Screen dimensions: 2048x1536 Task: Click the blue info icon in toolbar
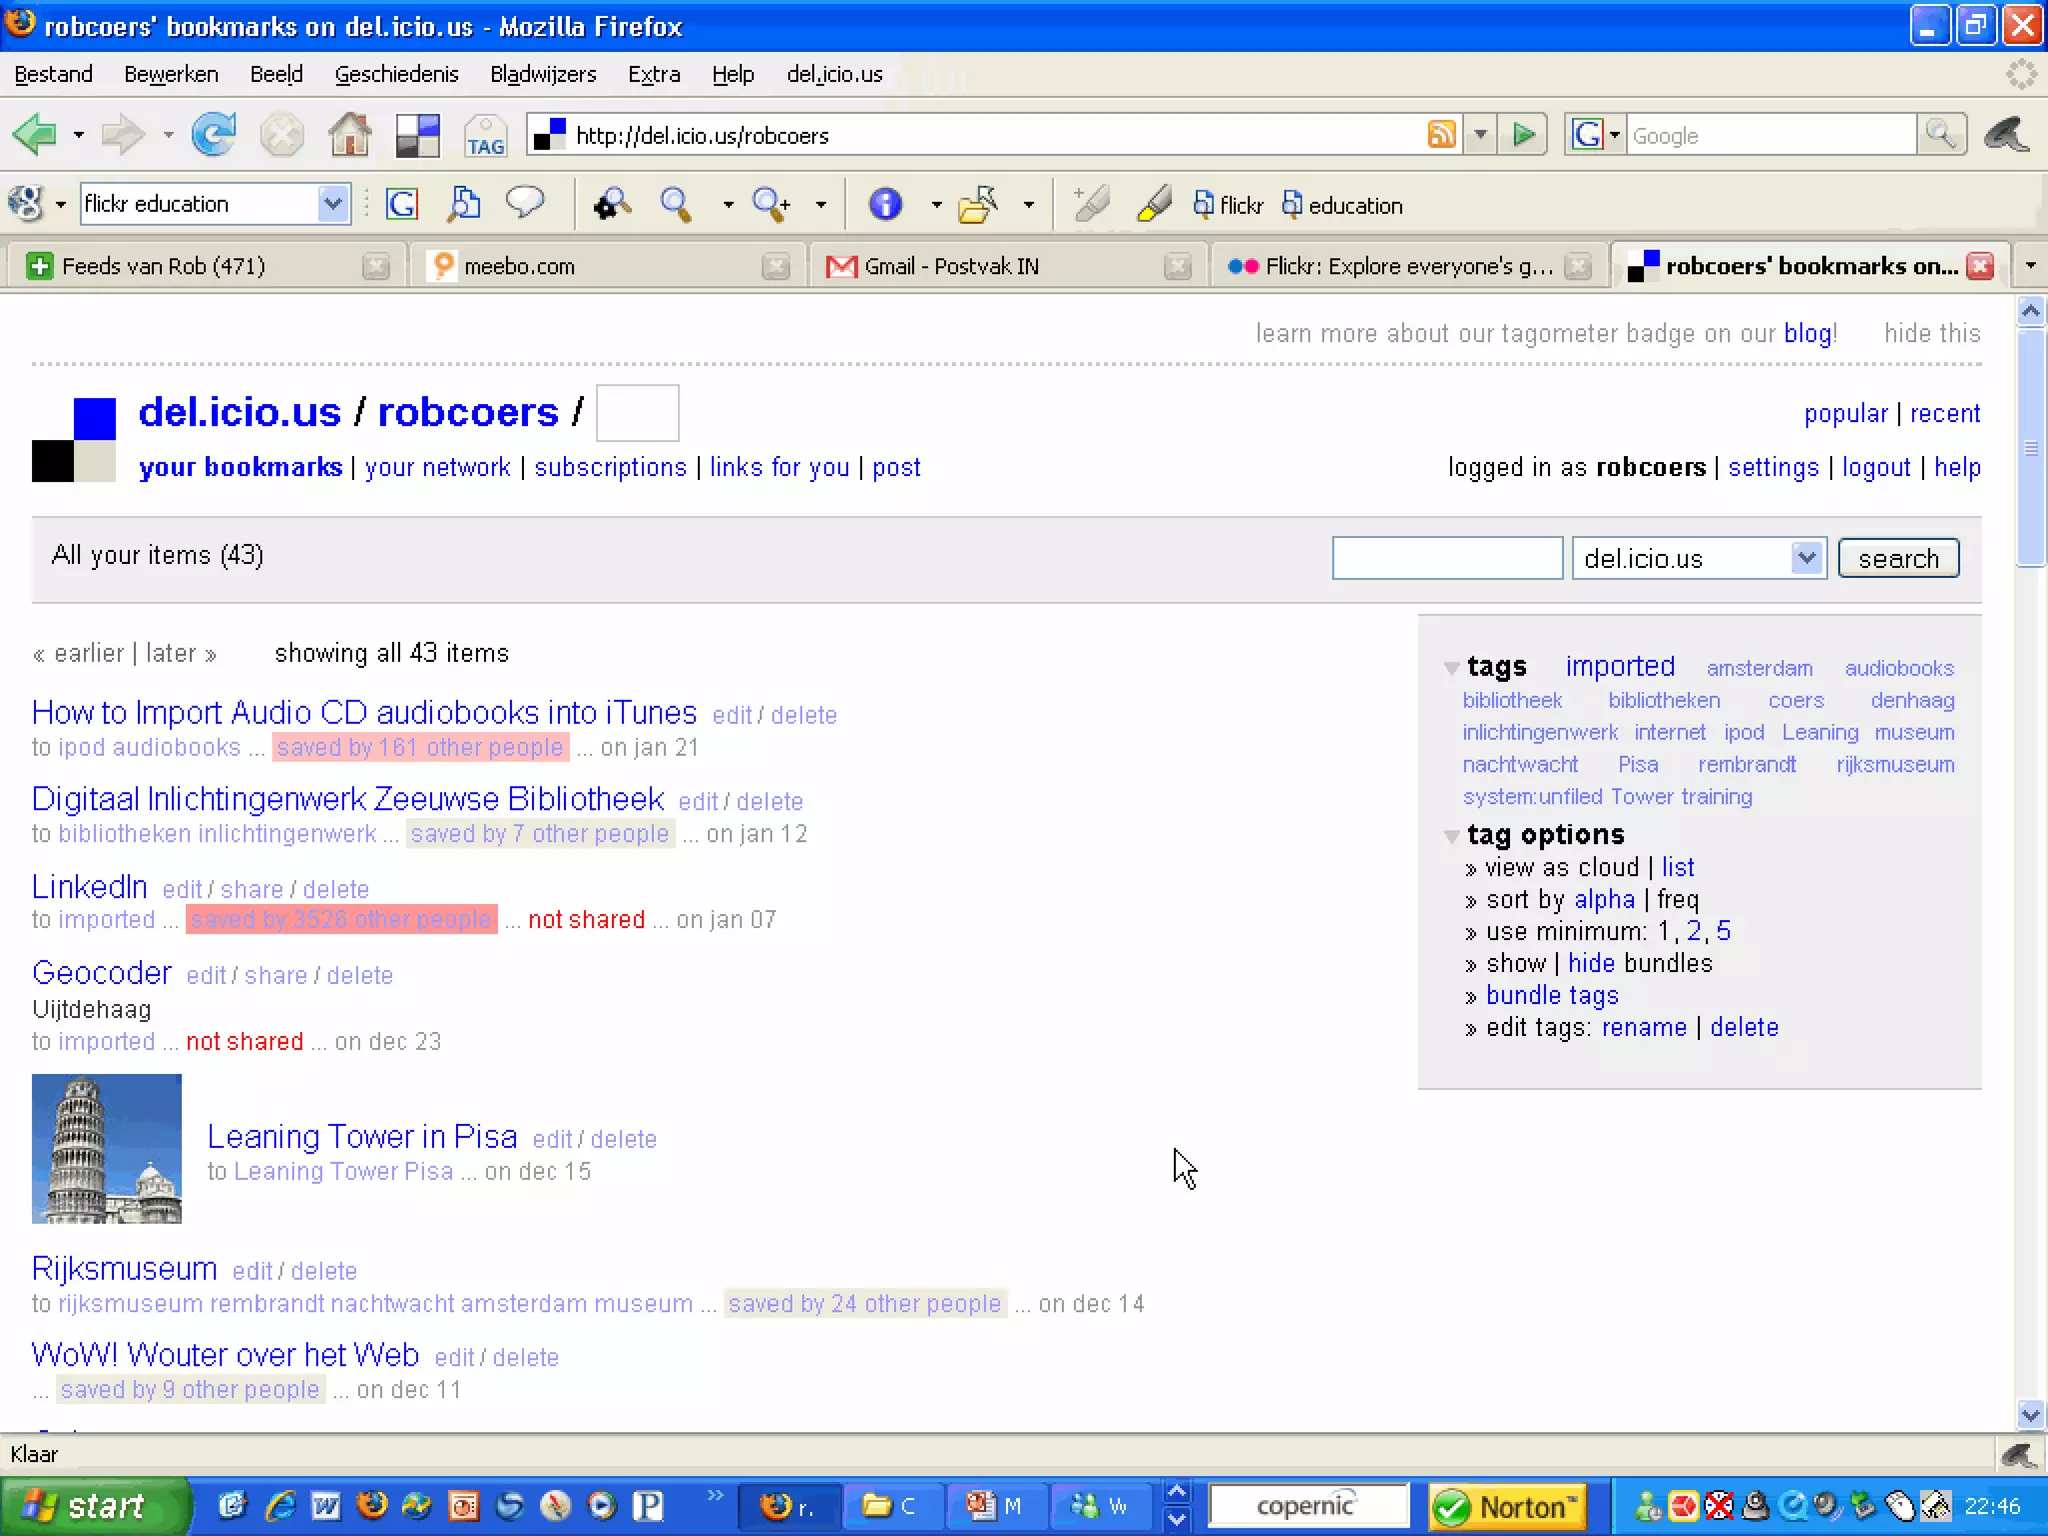coord(885,204)
